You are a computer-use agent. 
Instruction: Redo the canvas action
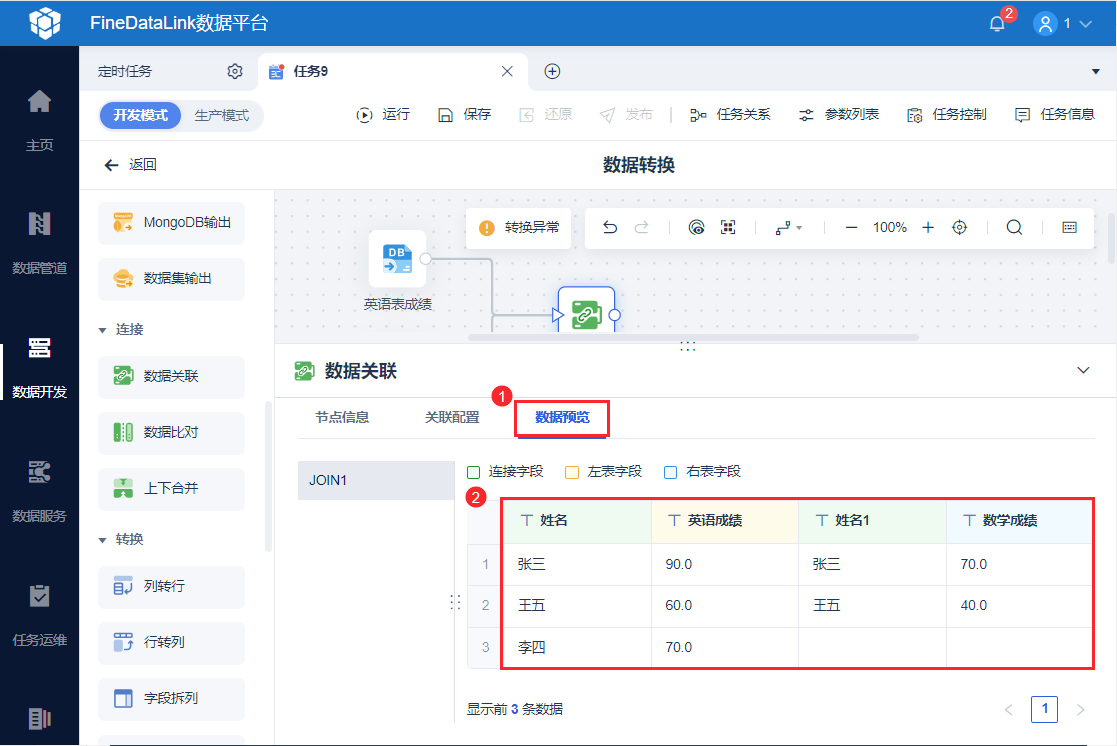tap(641, 227)
